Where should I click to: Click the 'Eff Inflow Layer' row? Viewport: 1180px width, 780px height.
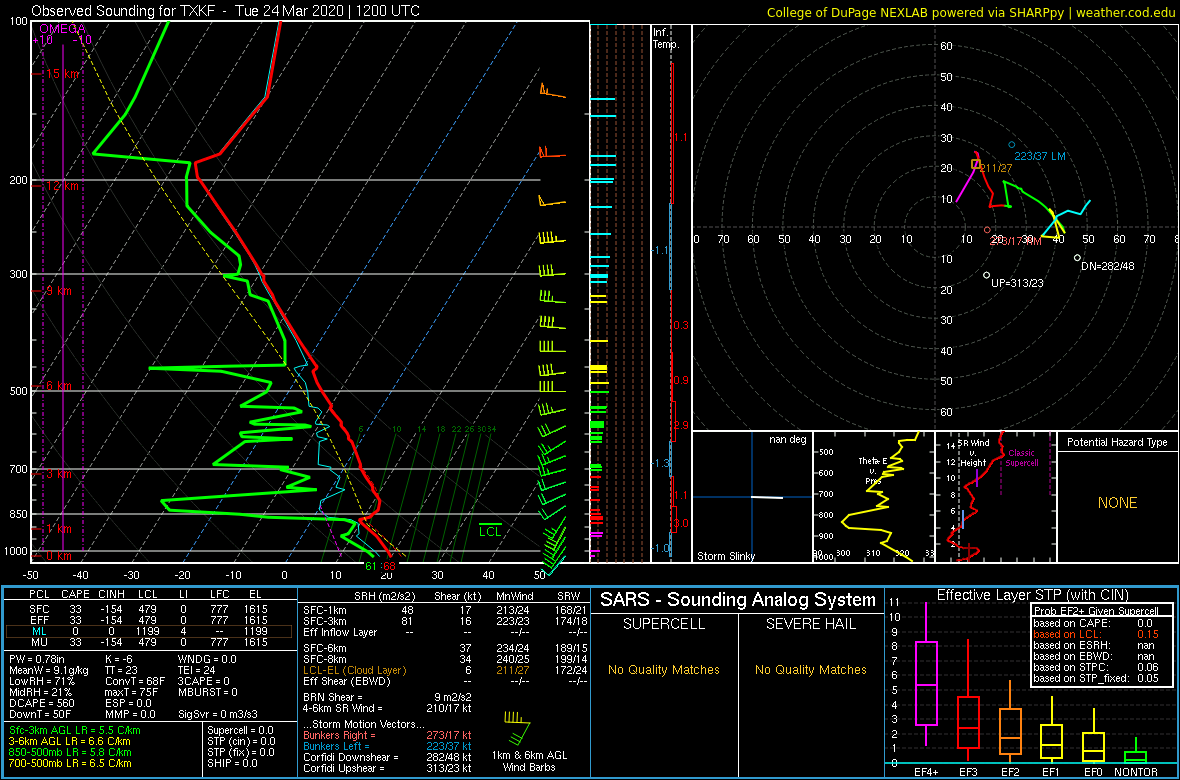point(443,632)
